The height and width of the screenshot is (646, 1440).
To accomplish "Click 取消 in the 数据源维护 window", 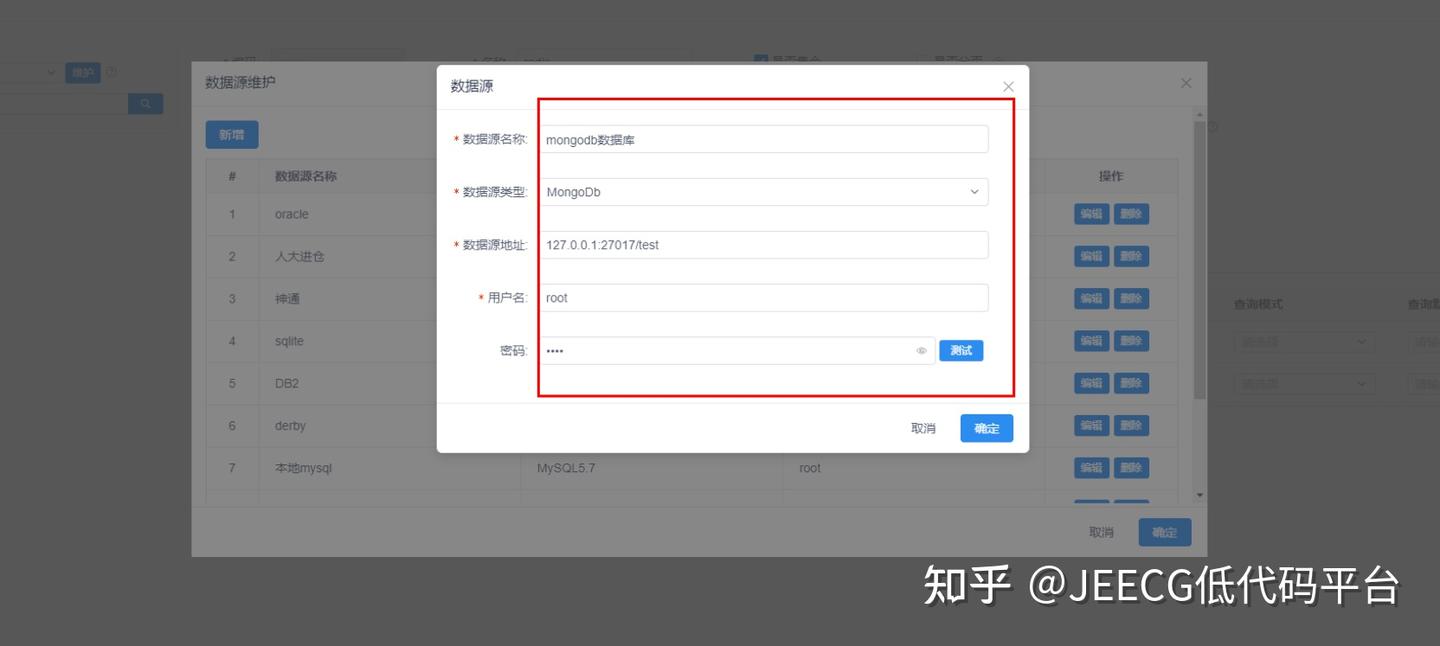I will (1101, 532).
